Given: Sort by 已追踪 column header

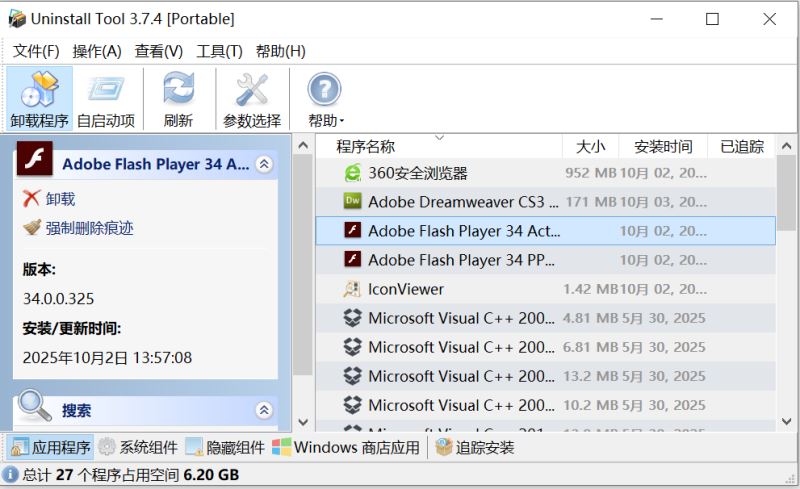Looking at the screenshot, I should coord(741,146).
